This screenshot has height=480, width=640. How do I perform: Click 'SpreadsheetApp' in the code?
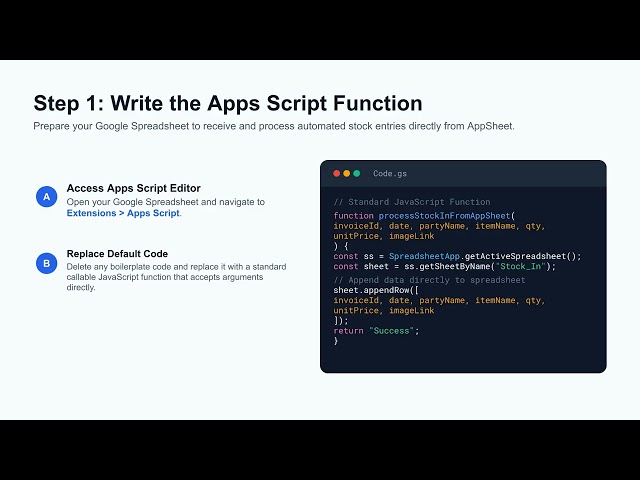tap(424, 256)
